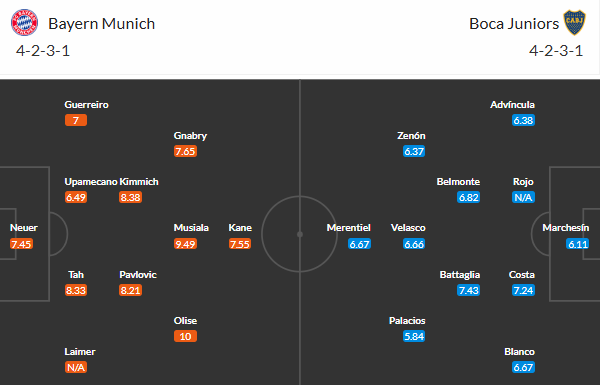Select the player name Upamecano
The width and height of the screenshot is (600, 385).
click(x=91, y=182)
